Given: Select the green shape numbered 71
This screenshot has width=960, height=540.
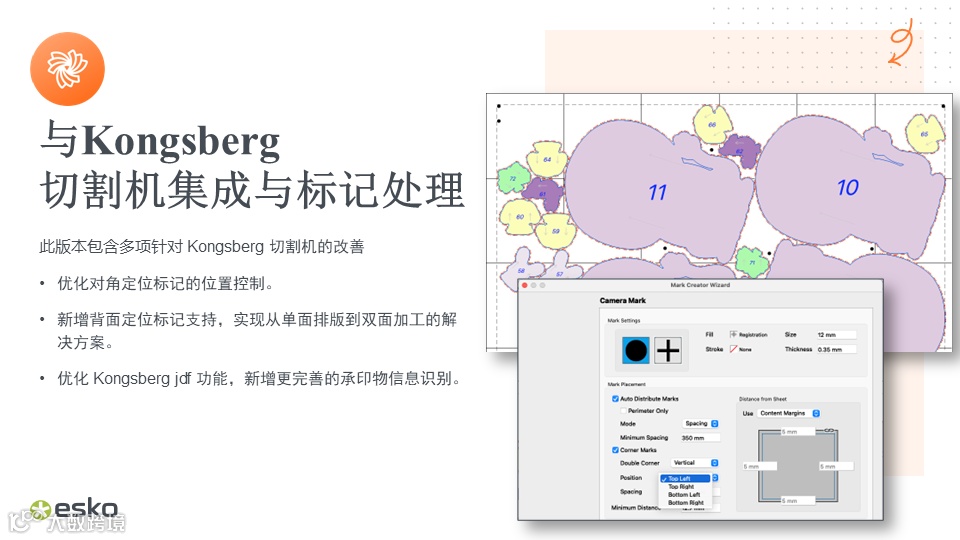Looking at the screenshot, I should tap(752, 262).
